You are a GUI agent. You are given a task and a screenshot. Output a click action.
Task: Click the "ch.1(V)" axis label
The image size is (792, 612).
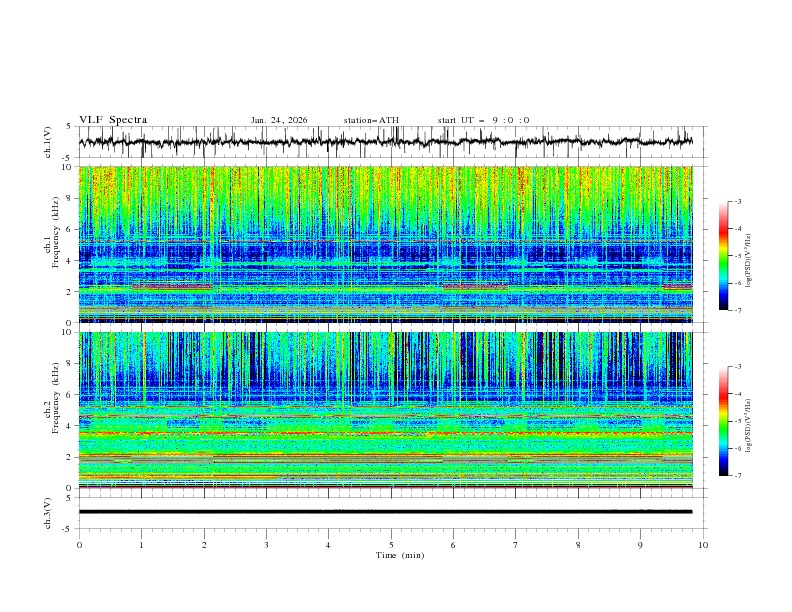(48, 142)
